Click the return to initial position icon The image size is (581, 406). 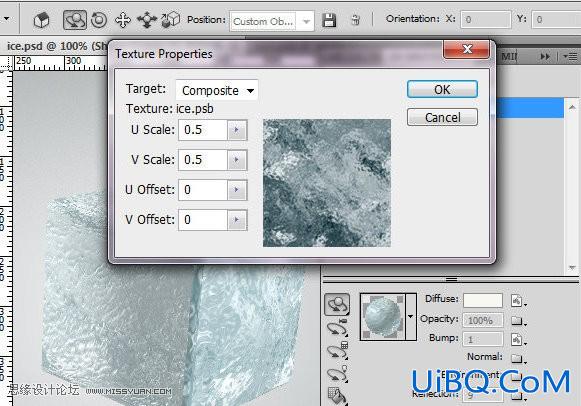tap(42, 20)
